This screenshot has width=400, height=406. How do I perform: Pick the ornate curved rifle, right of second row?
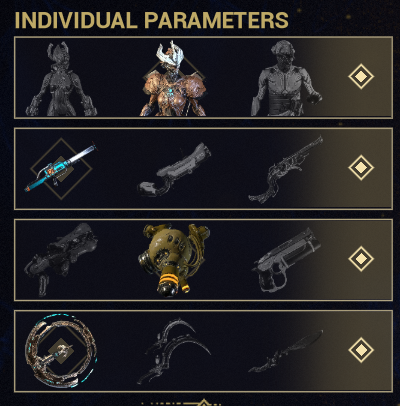pos(285,169)
